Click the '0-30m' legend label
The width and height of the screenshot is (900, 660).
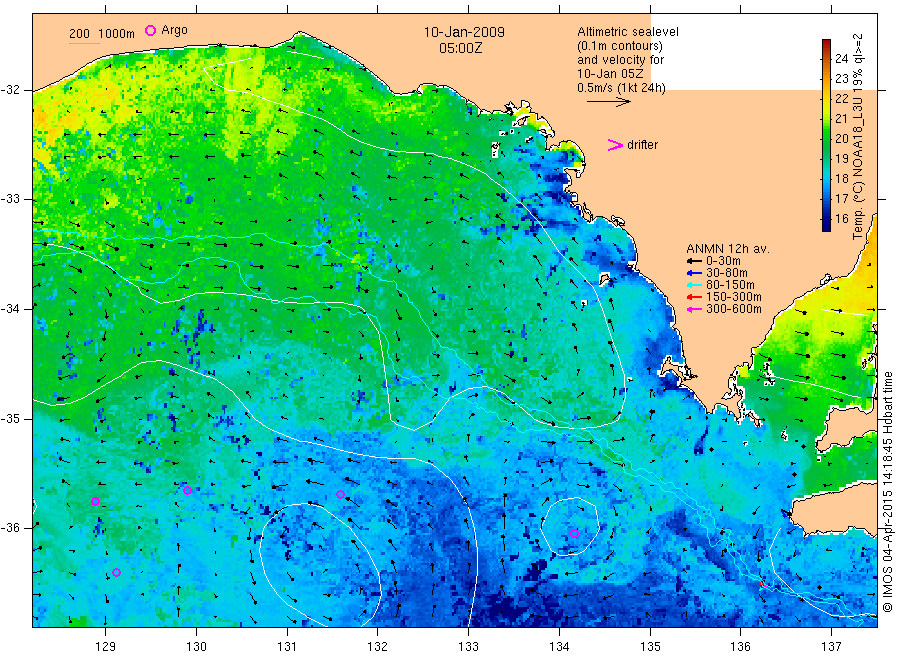tap(723, 261)
